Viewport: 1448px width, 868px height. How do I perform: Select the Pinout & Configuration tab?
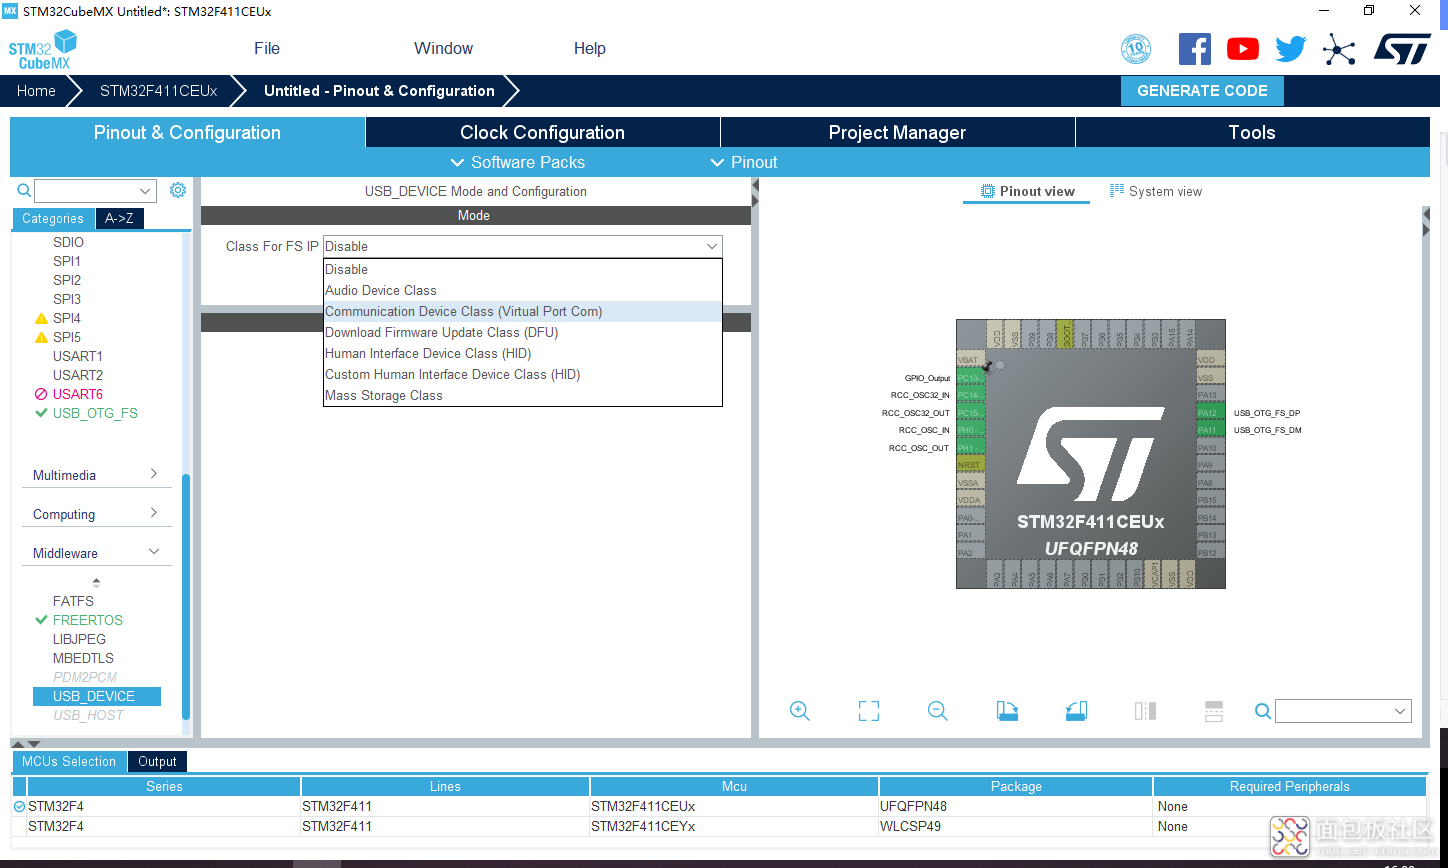click(x=187, y=132)
